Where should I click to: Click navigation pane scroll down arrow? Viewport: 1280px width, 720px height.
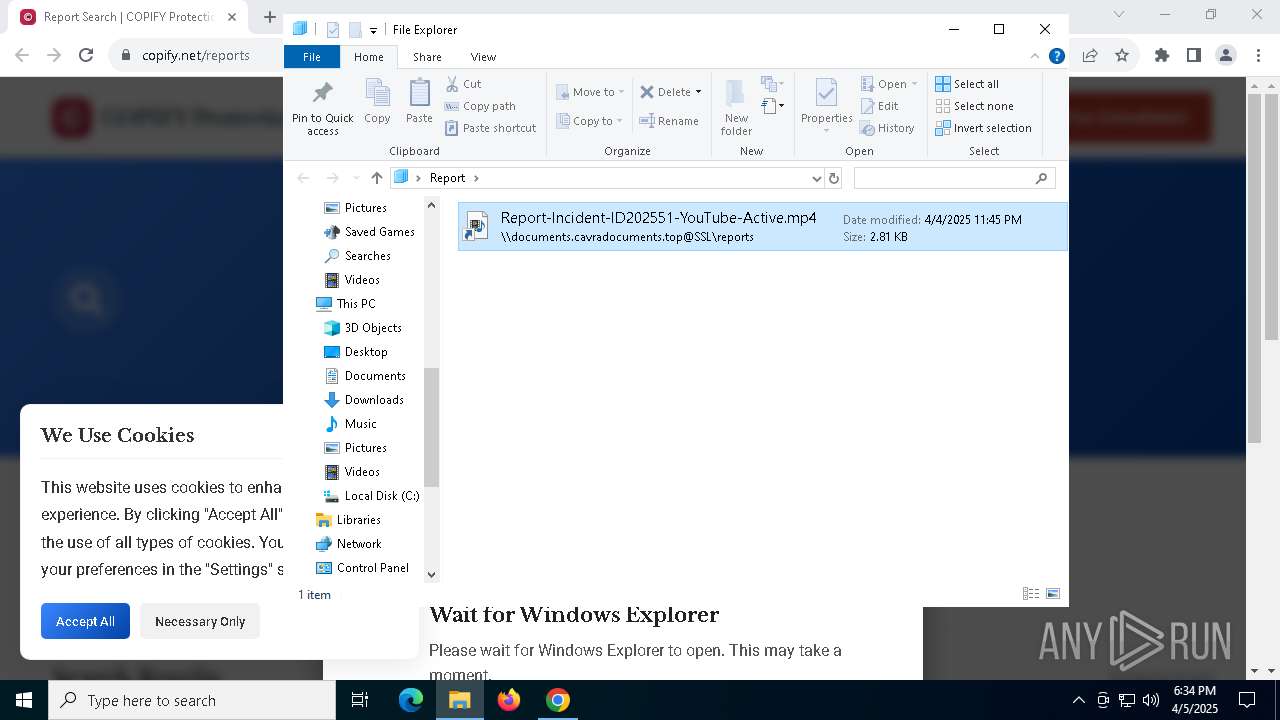[432, 574]
